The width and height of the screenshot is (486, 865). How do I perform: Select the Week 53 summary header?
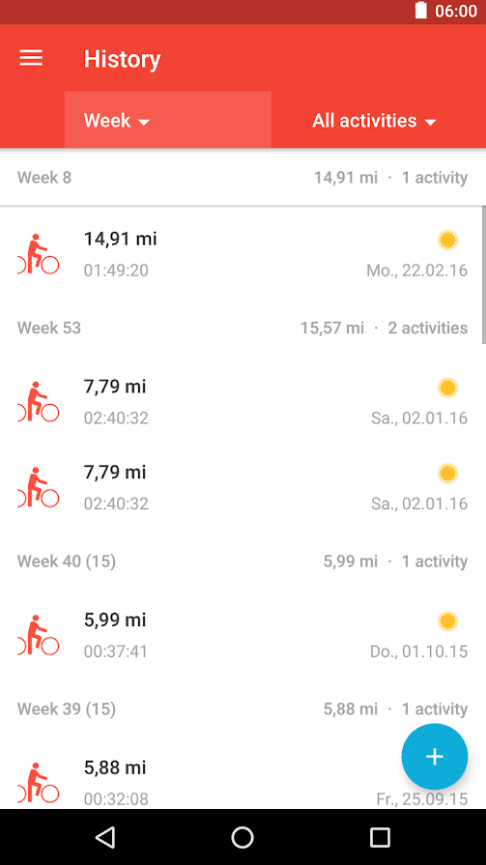[x=243, y=328]
